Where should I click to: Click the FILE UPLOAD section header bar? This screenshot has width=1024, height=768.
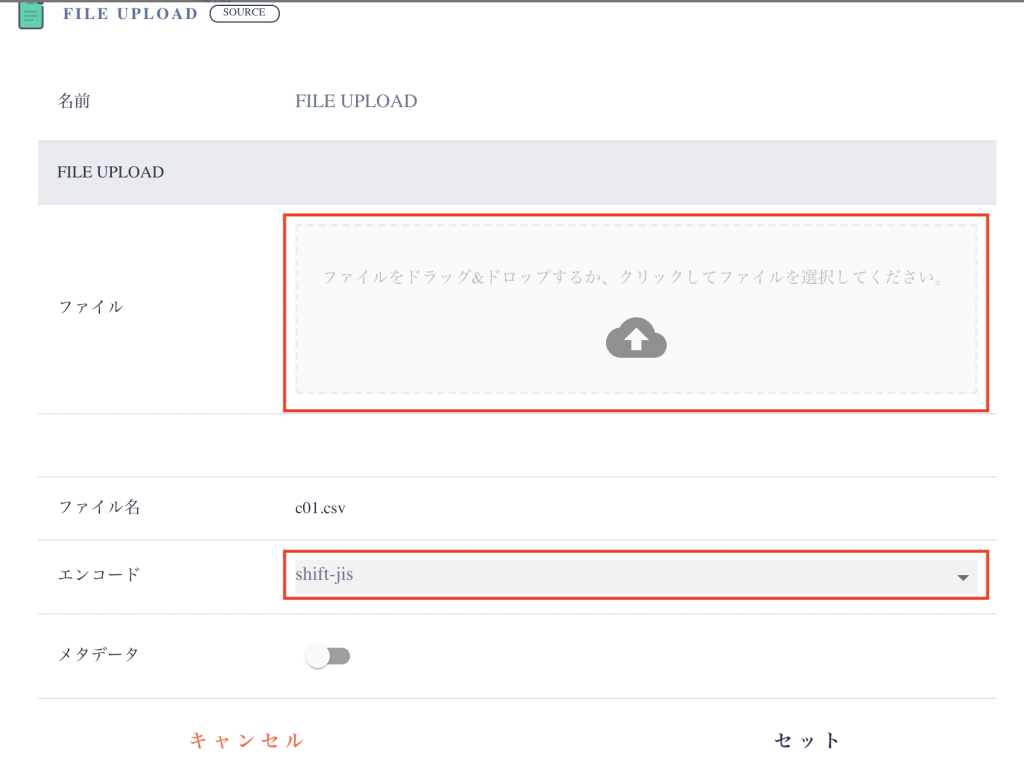[517, 172]
